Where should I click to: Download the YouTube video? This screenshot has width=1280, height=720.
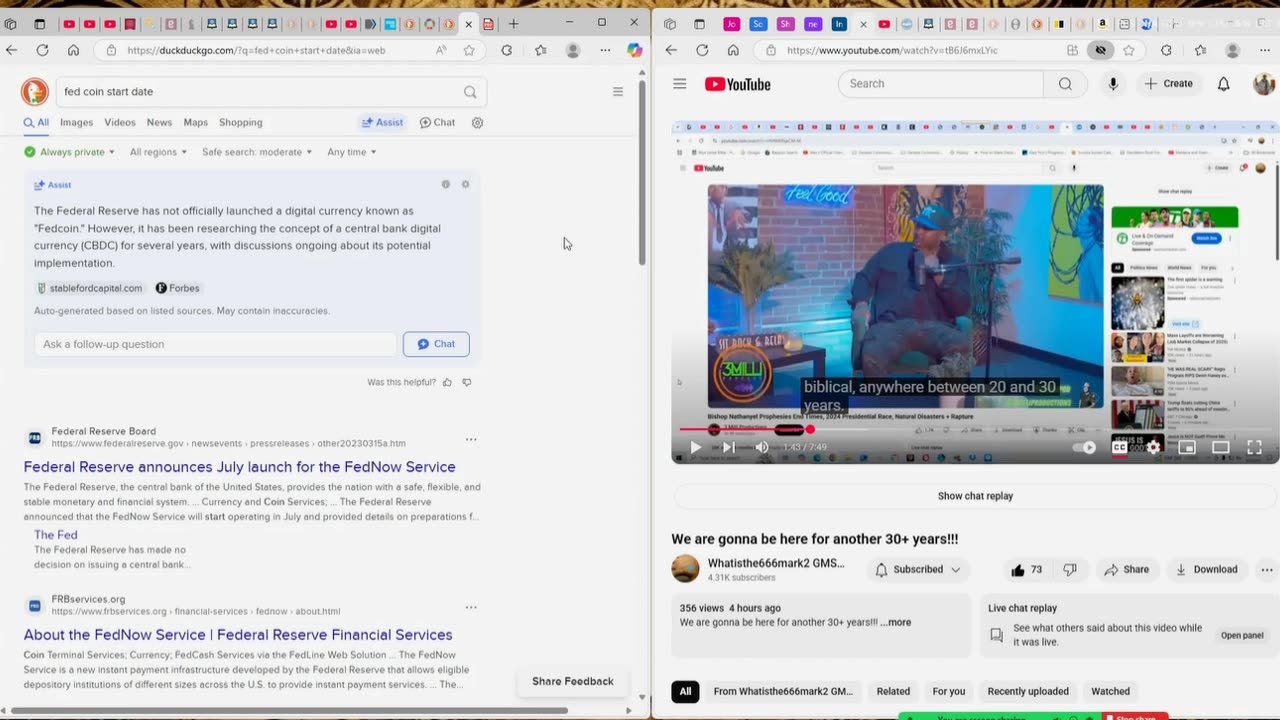[x=1206, y=569]
